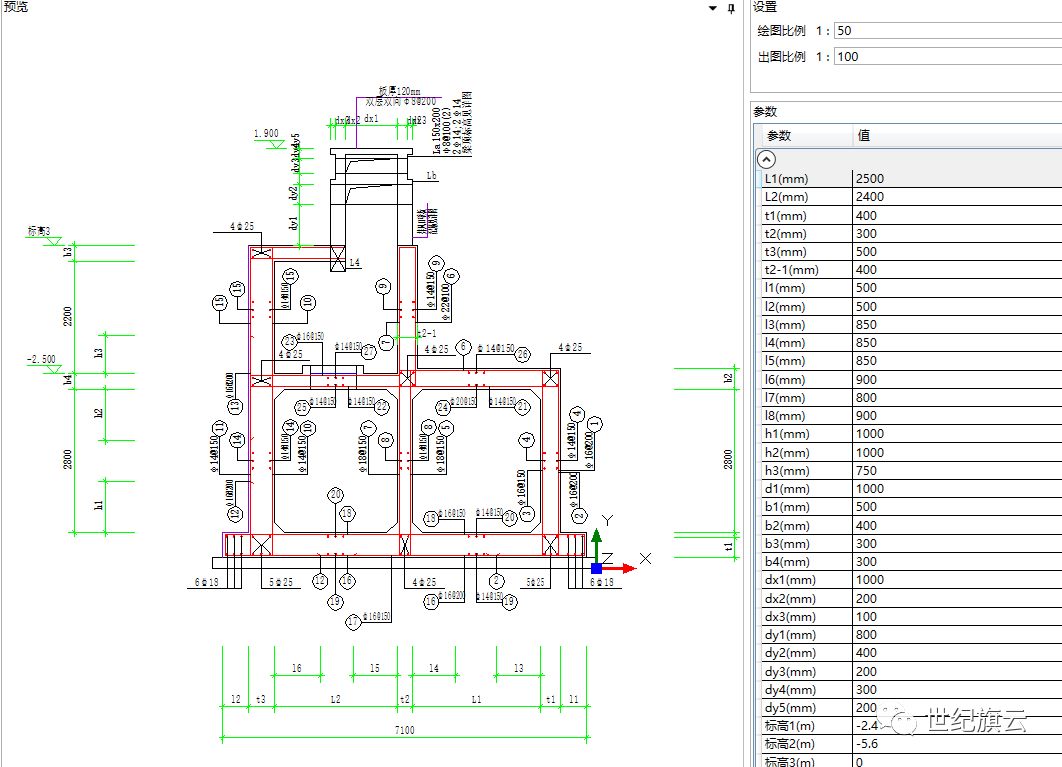Click the dy2(mm) value cell
Viewport: 1062px width, 767px height.
click(x=957, y=653)
